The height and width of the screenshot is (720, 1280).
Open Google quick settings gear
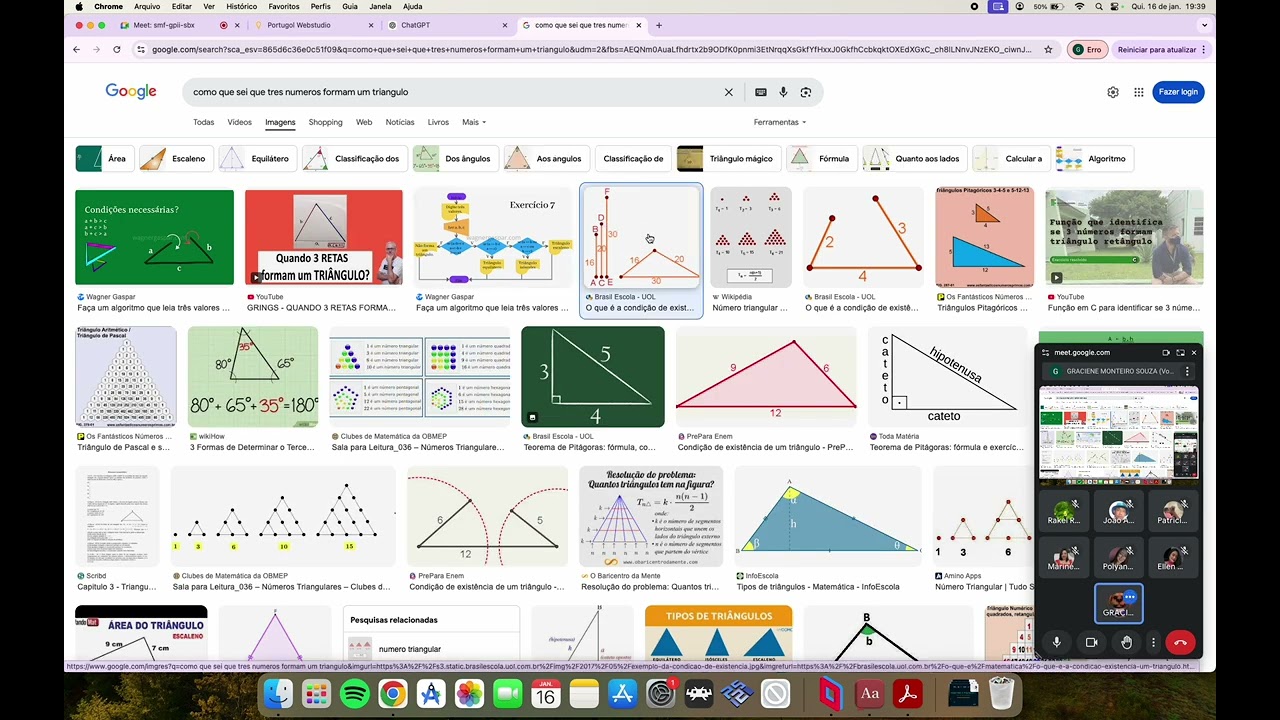tap(1113, 92)
